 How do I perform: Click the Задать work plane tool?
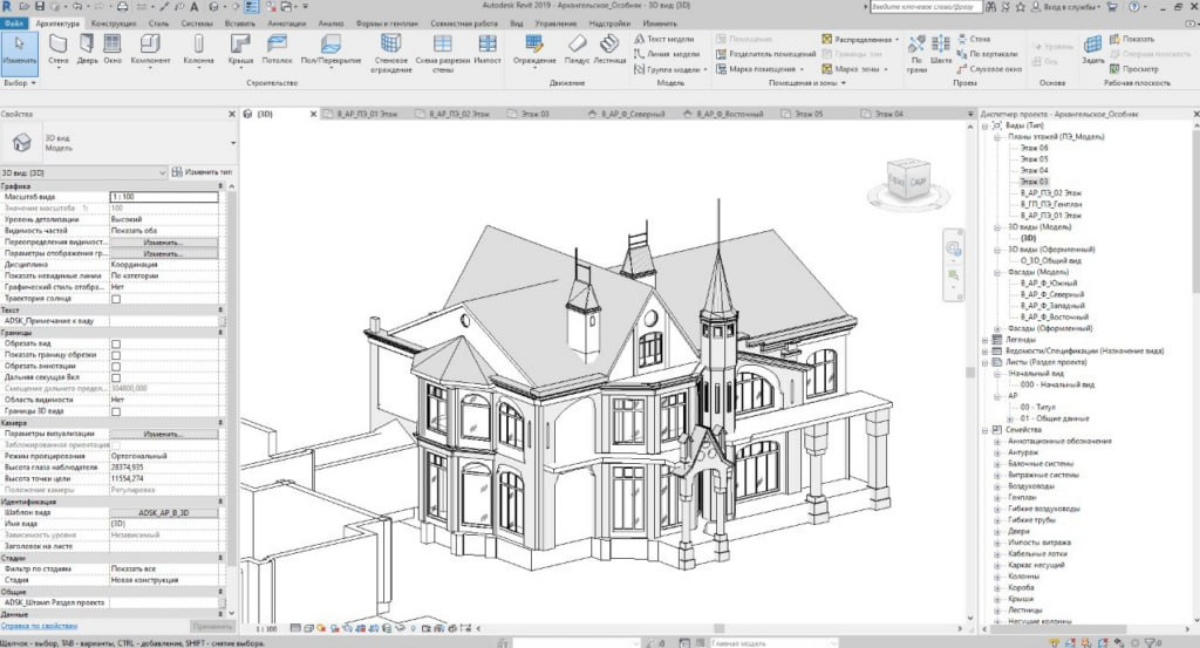[1093, 49]
